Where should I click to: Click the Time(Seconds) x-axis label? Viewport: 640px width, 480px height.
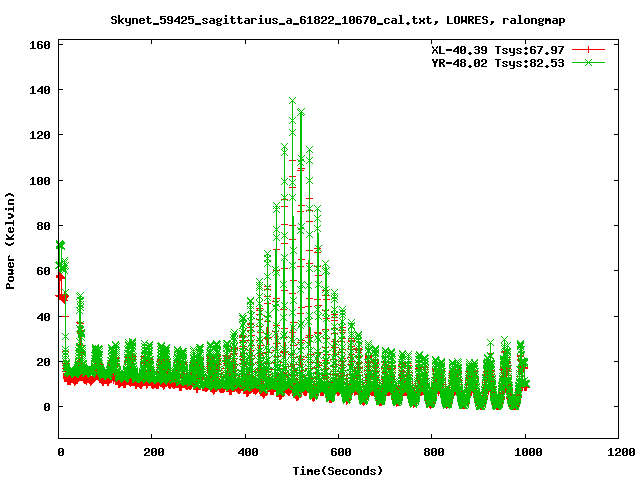pos(338,471)
